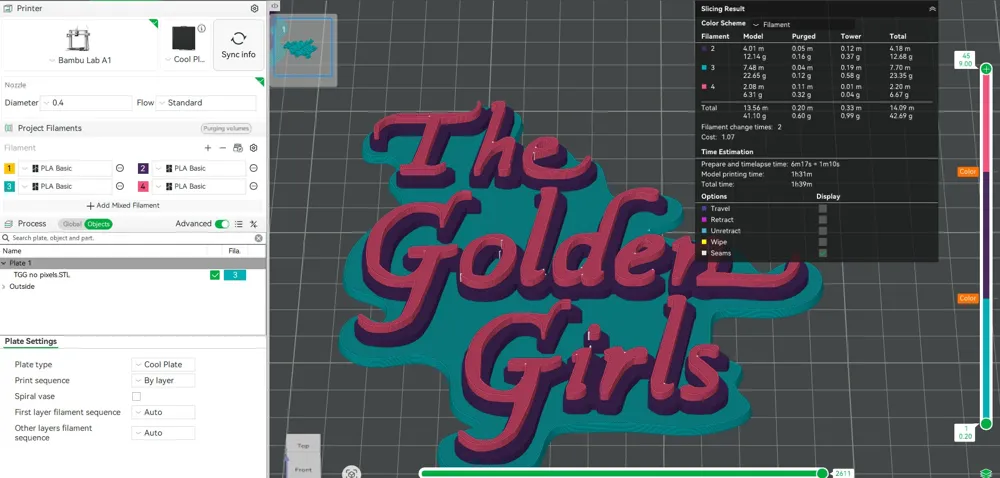This screenshot has height=478, width=1000.
Task: Toggle the Advanced mode switch
Action: coord(222,224)
